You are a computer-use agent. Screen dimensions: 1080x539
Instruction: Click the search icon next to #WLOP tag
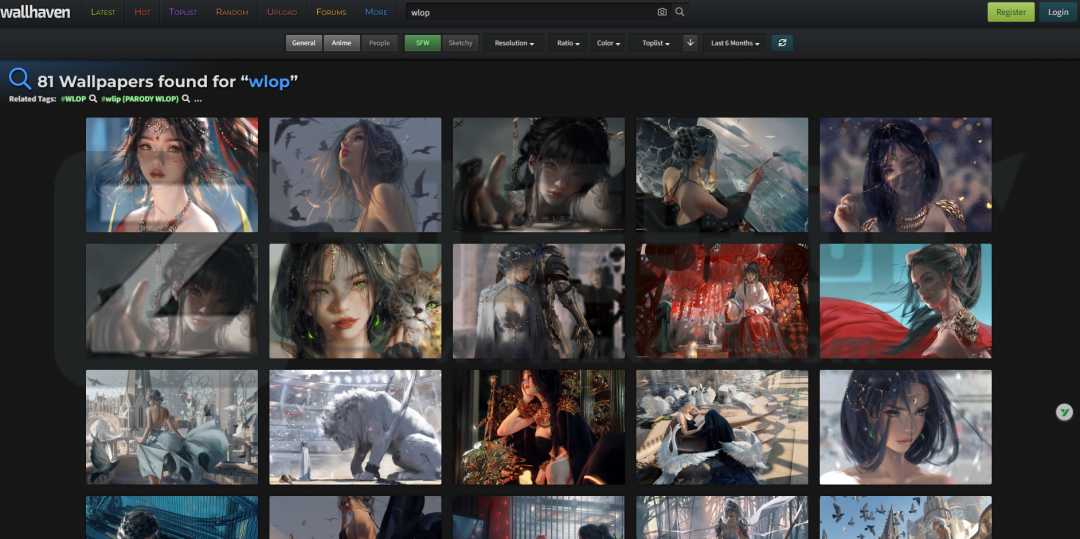(93, 99)
